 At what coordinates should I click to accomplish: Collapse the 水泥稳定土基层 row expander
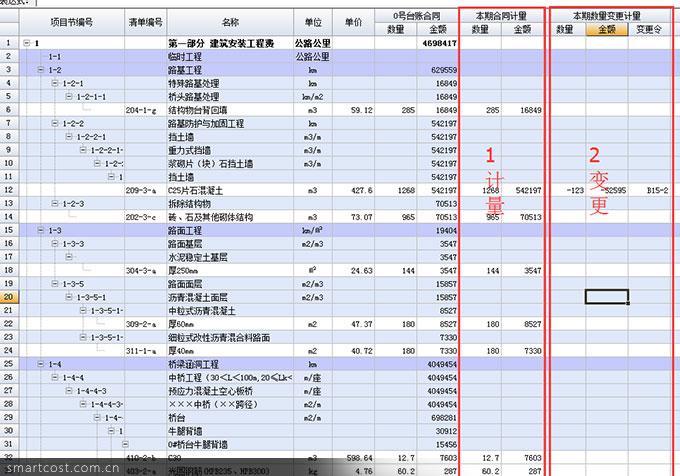coord(69,257)
